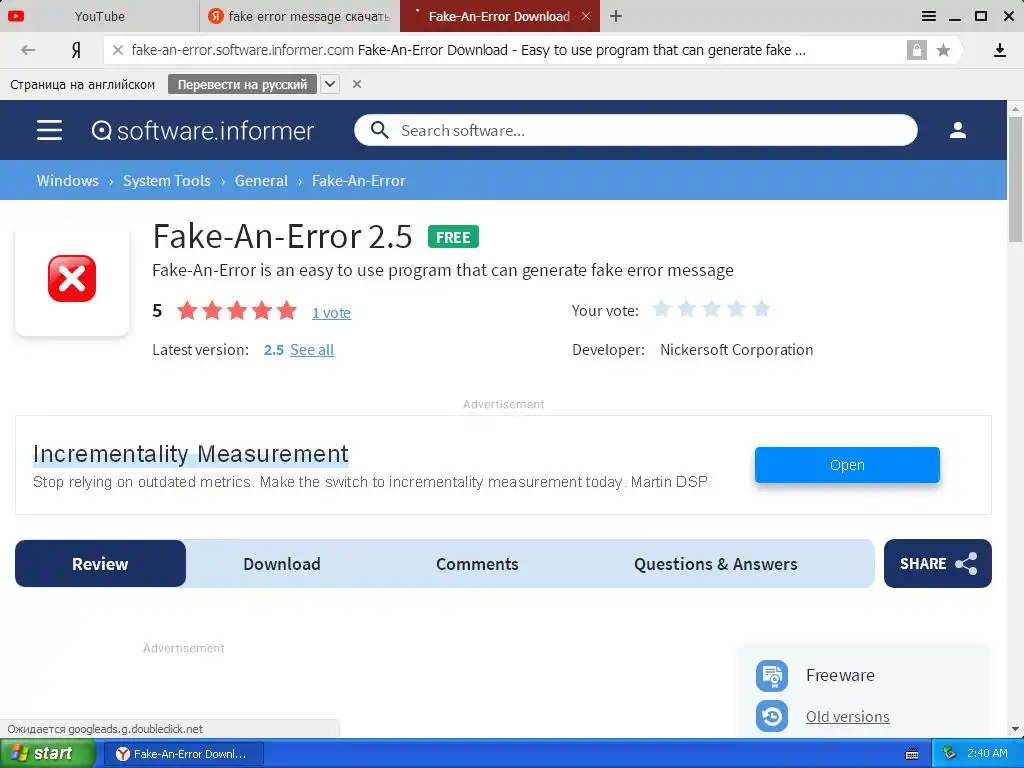The image size is (1024, 768).
Task: Stop page loading with the X icon in the address bar
Action: 118,50
